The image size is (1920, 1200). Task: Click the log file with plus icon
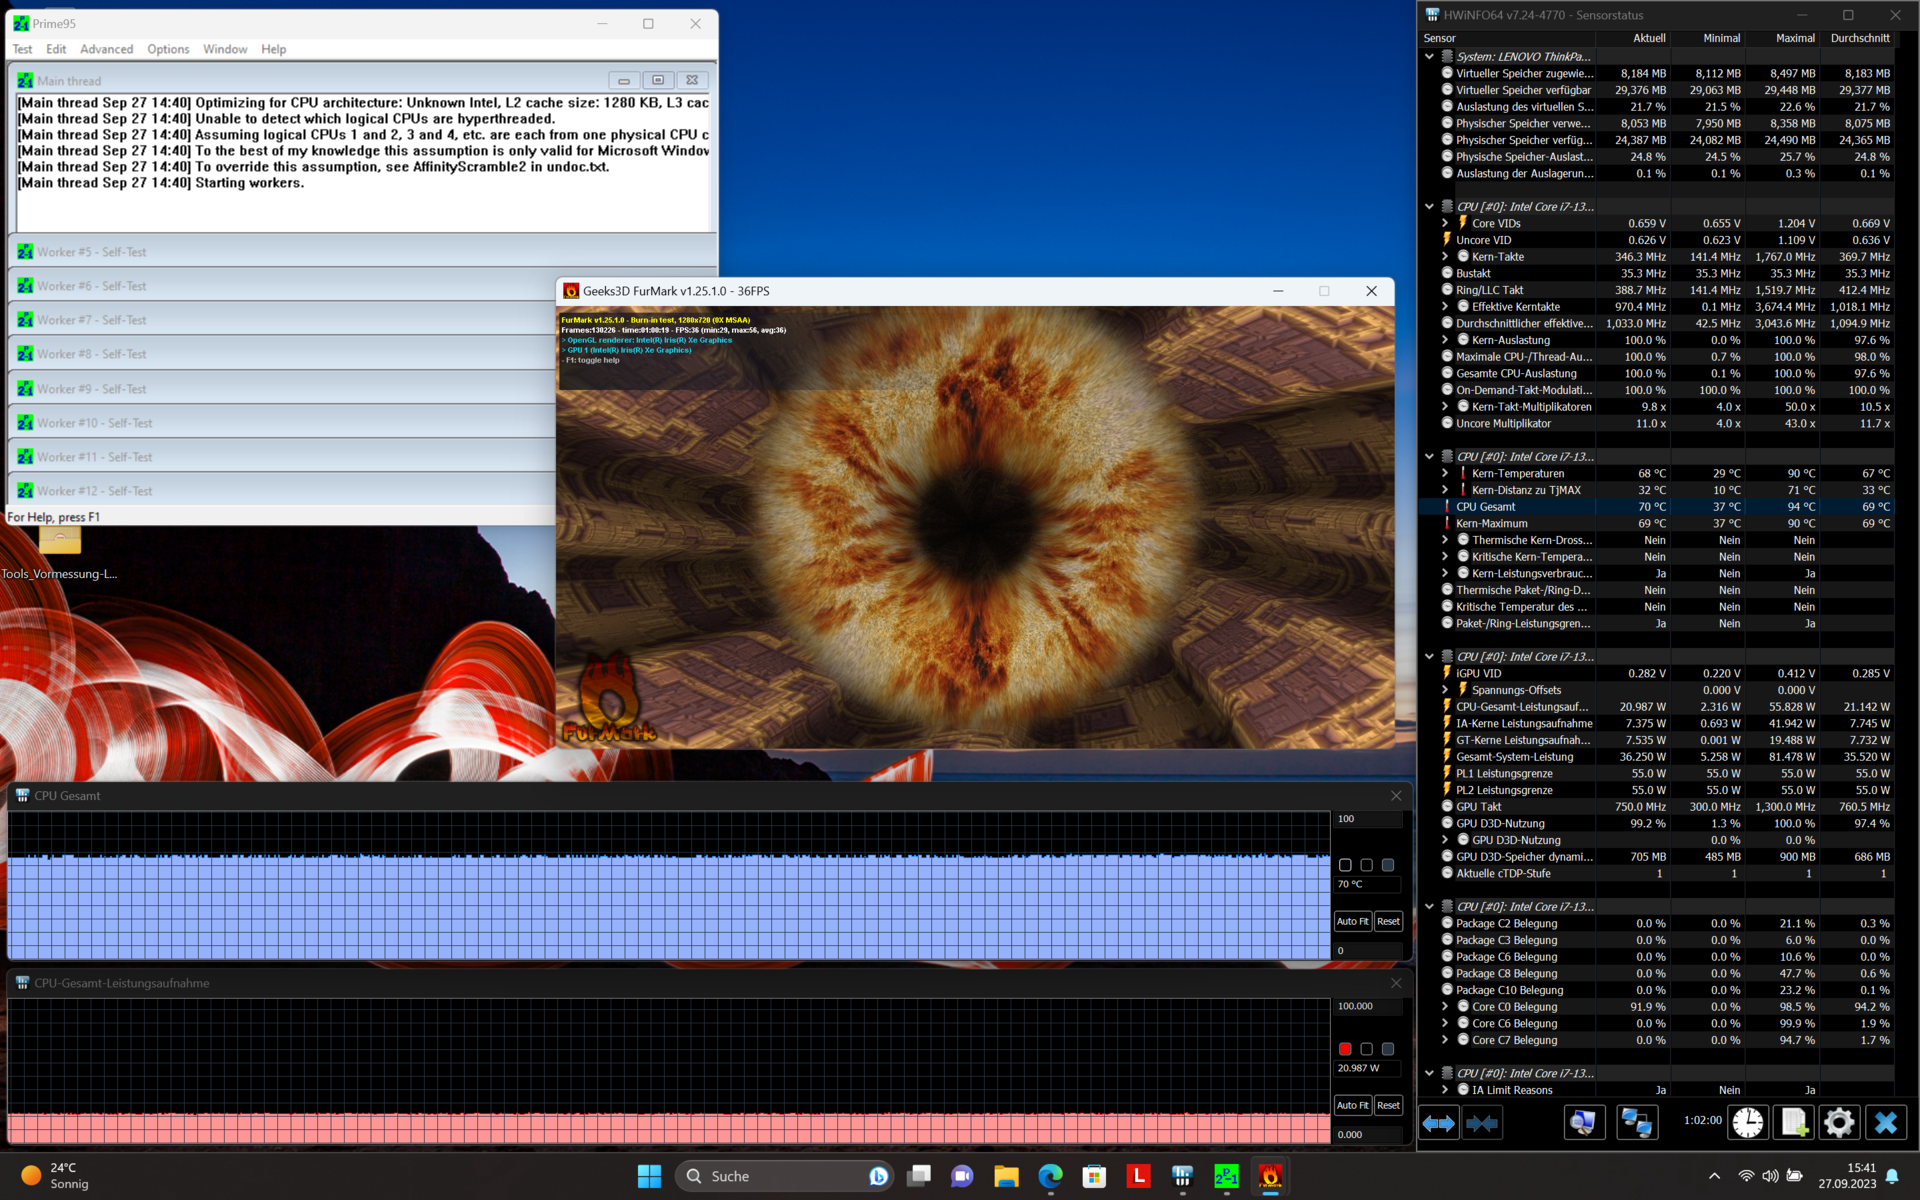pos(1793,1123)
